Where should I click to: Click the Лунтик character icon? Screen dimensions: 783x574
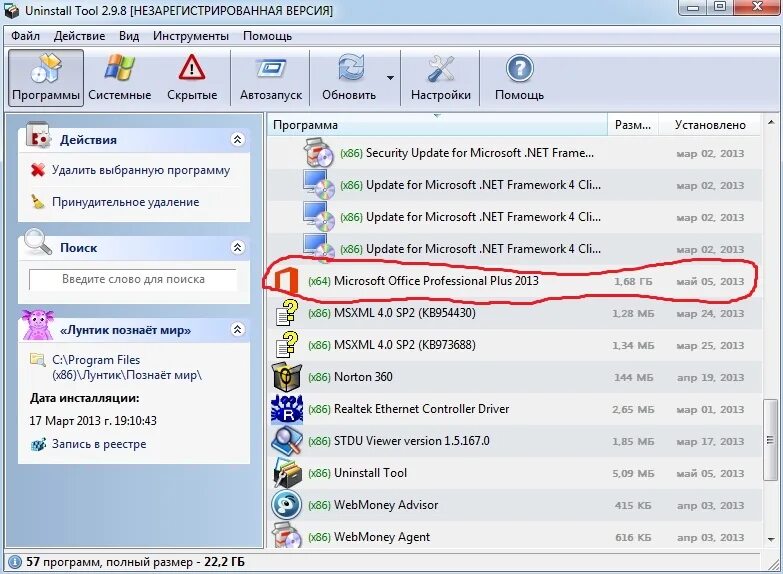[x=38, y=325]
